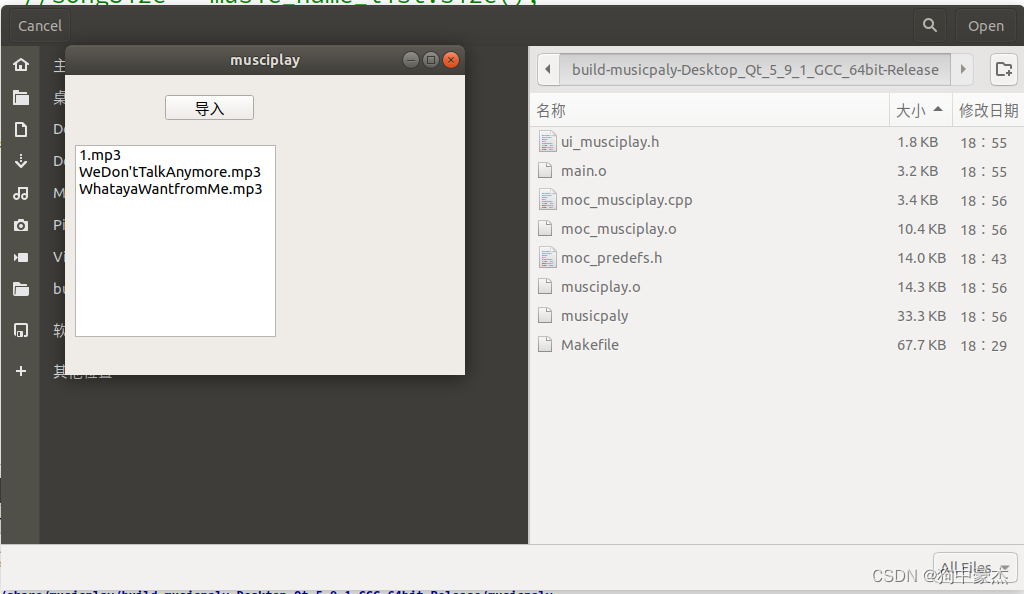Viewport: 1024px width, 594px height.
Task: Click the plus Other Locations icon
Action: pos(21,371)
